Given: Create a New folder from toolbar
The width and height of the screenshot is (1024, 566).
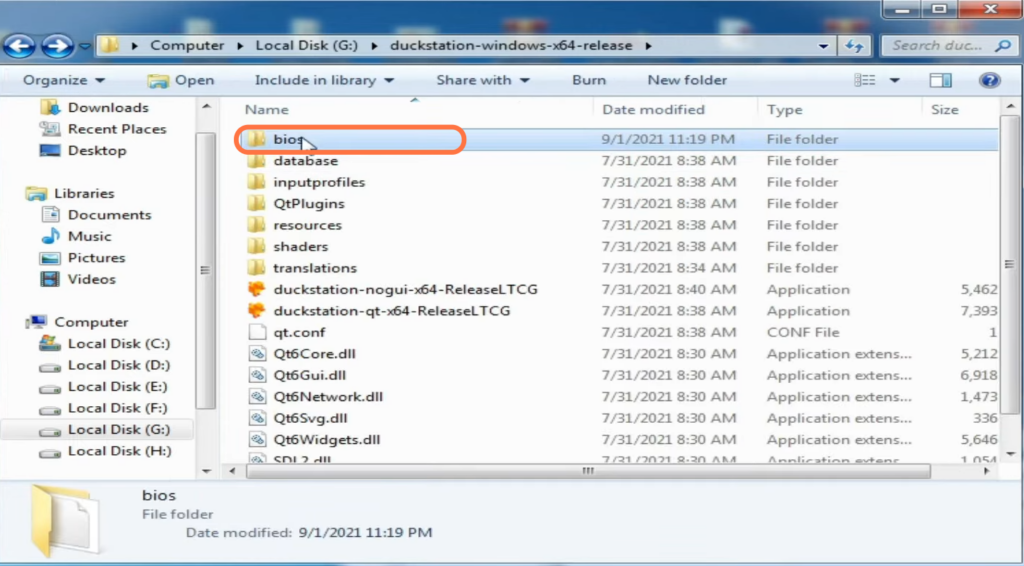Looking at the screenshot, I should pyautogui.click(x=687, y=80).
